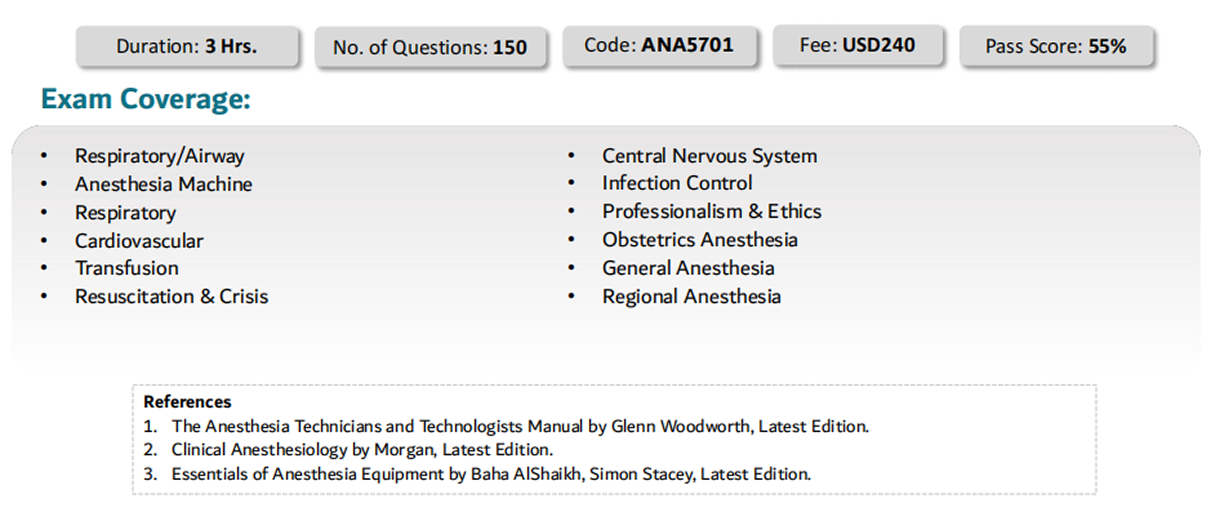Click Professionalism & Ethics item
Screen dimensions: 1210x512
coord(712,211)
